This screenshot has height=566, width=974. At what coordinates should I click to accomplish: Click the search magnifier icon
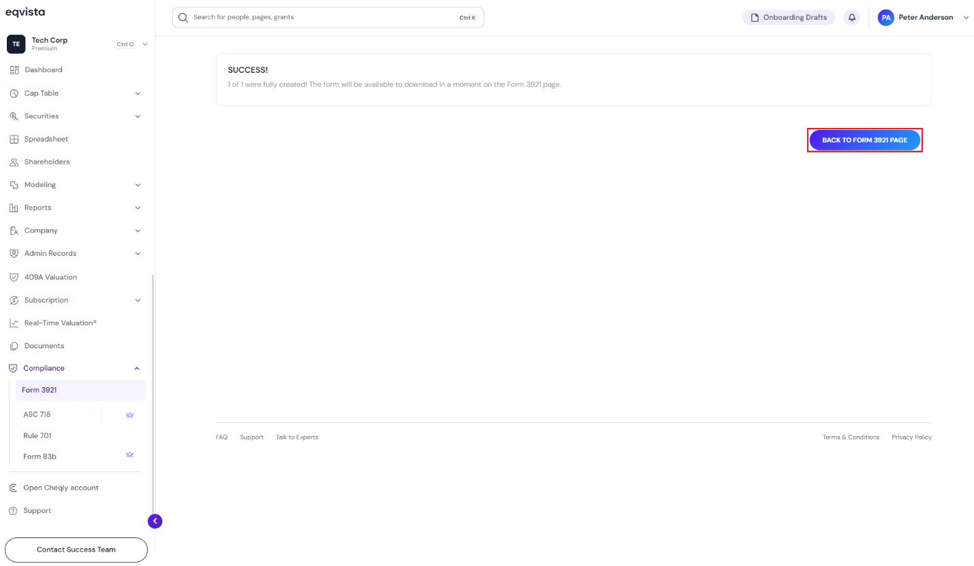[183, 17]
